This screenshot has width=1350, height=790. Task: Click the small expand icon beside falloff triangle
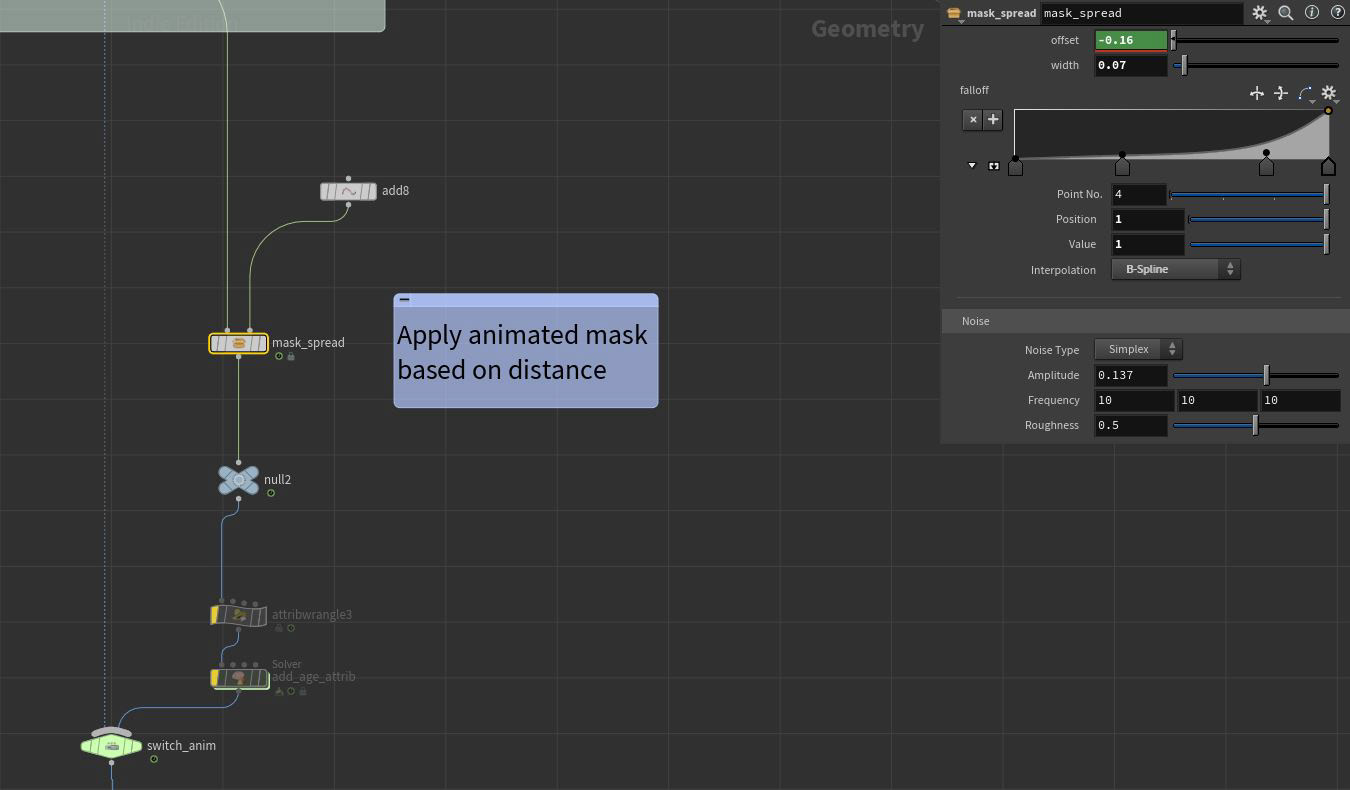[993, 165]
